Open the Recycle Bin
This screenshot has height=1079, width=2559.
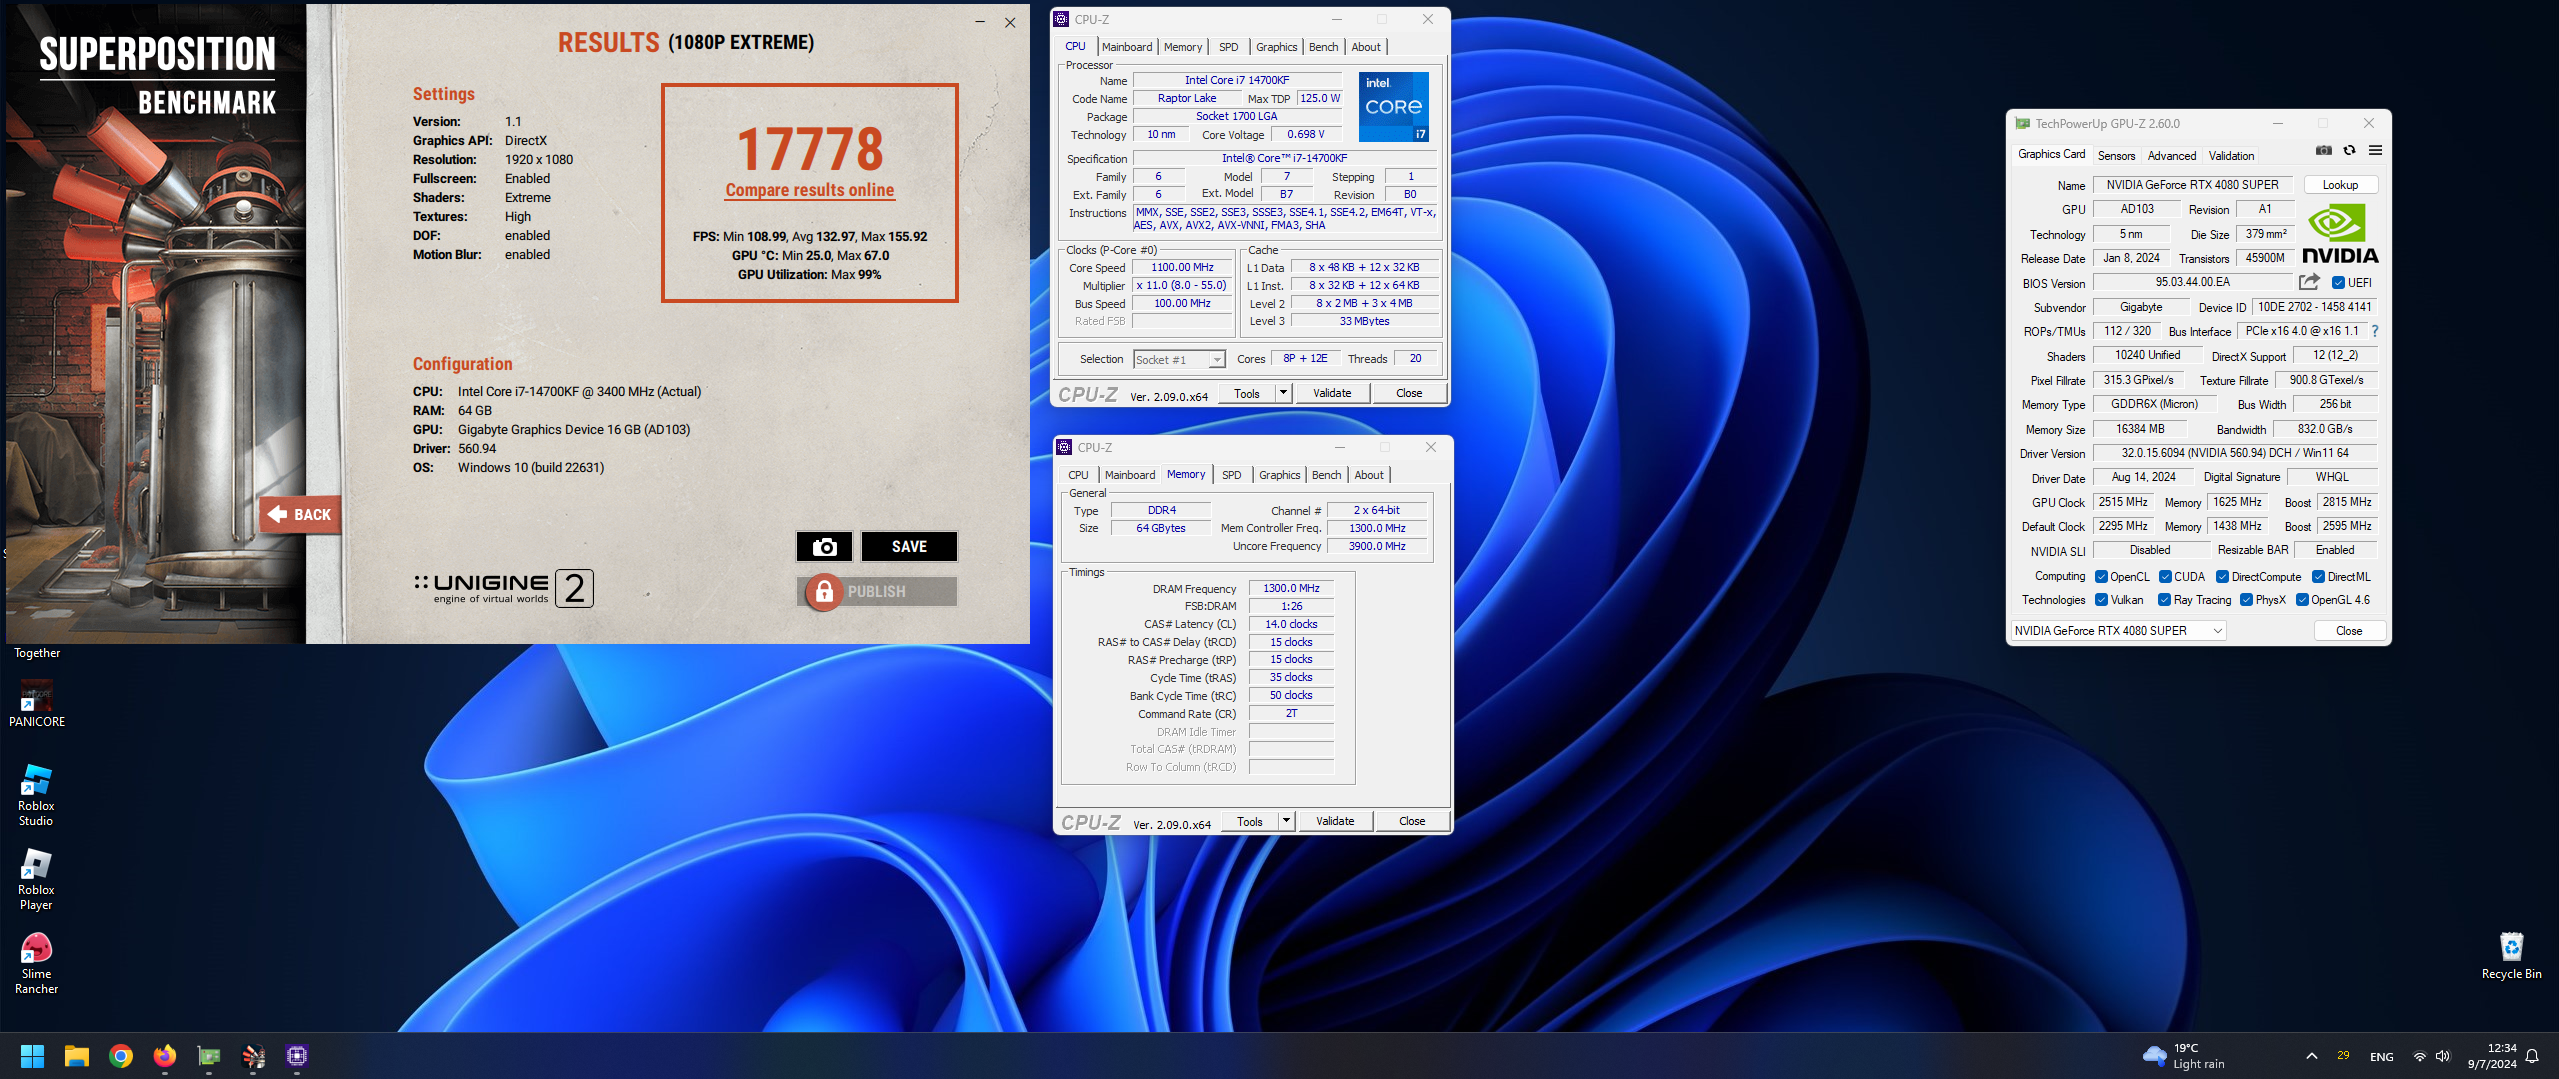(2511, 956)
